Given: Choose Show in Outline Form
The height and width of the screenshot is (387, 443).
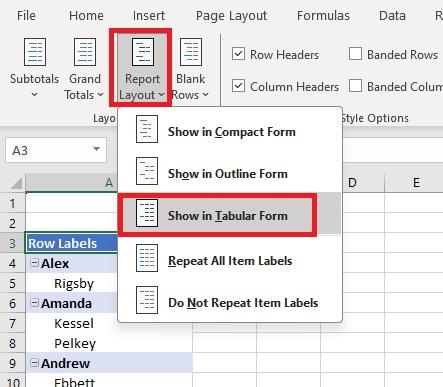Looking at the screenshot, I should click(x=230, y=174).
